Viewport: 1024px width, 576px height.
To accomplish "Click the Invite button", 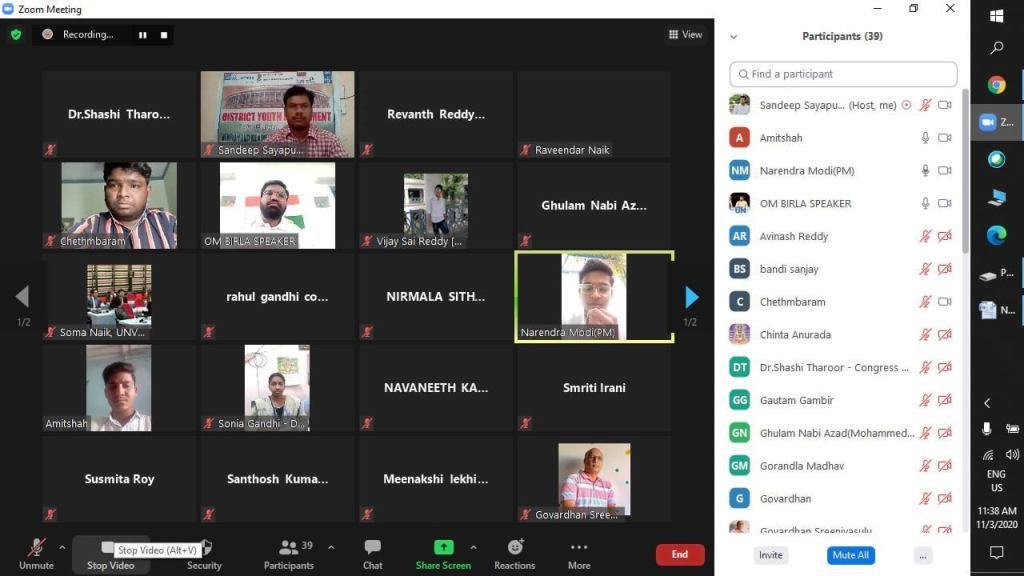I will (x=771, y=555).
